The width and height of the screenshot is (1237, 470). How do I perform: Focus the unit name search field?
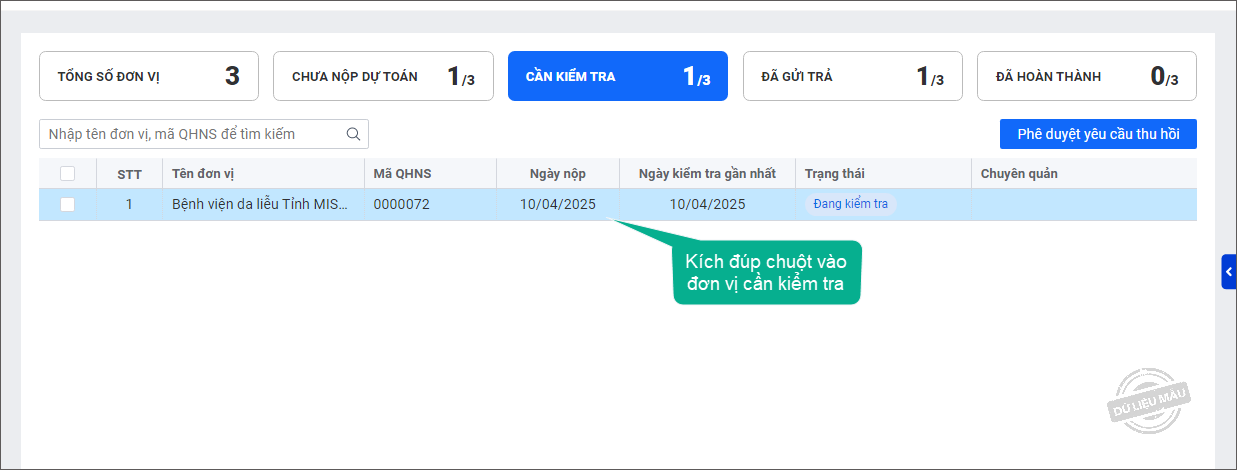195,134
